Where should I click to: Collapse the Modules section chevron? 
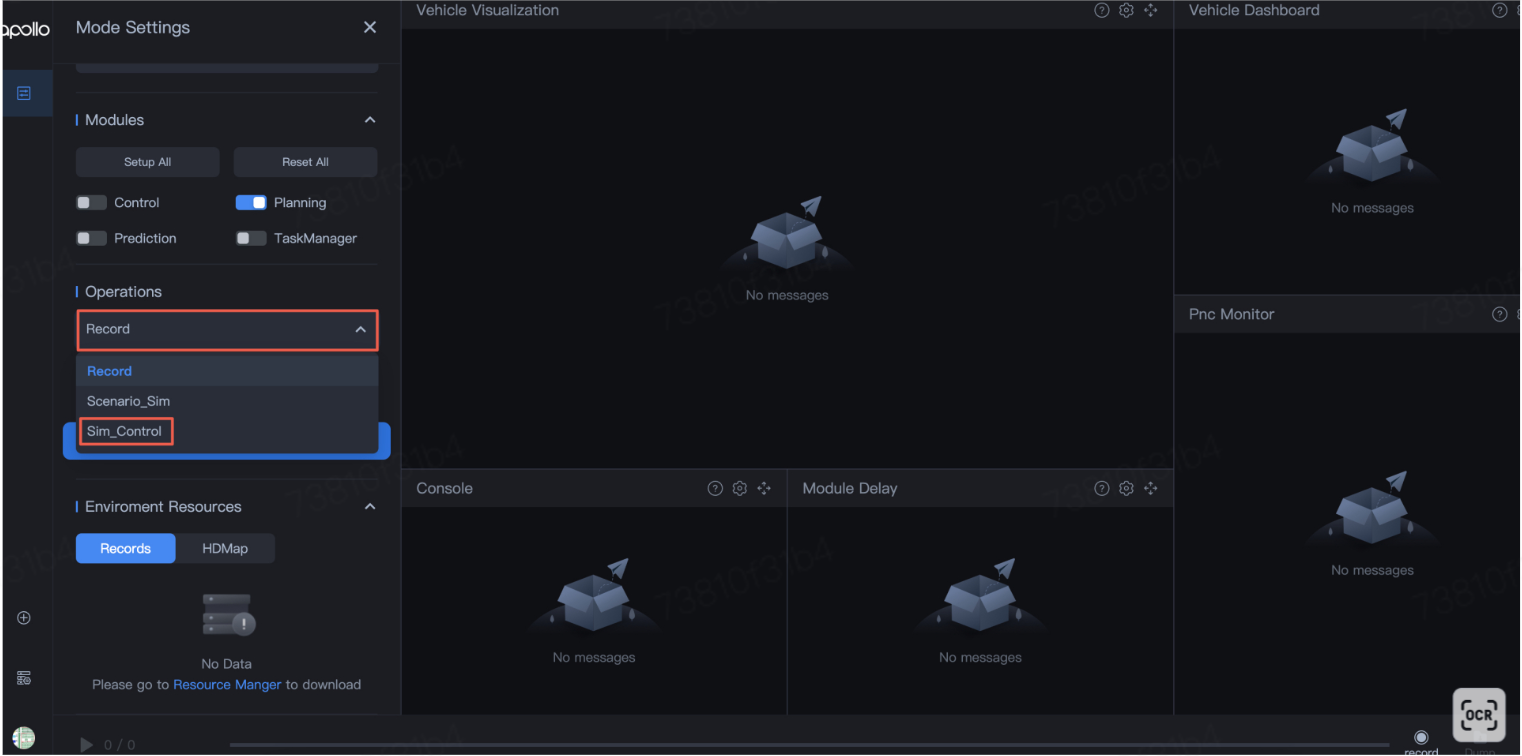370,120
